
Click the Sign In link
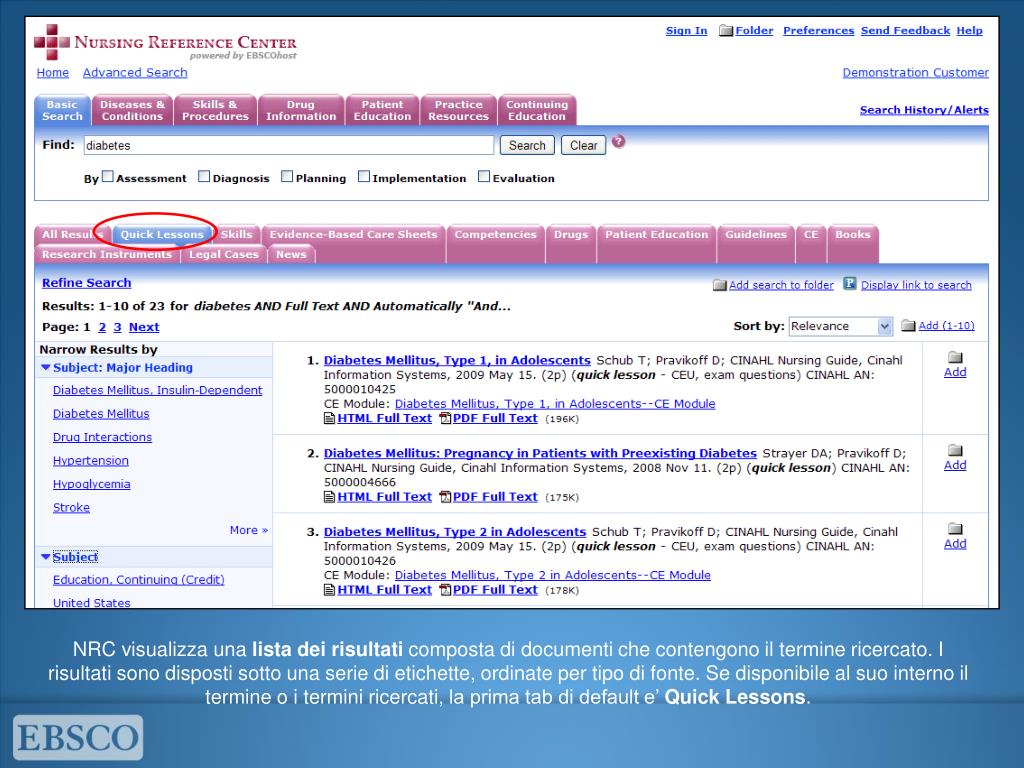pyautogui.click(x=686, y=31)
